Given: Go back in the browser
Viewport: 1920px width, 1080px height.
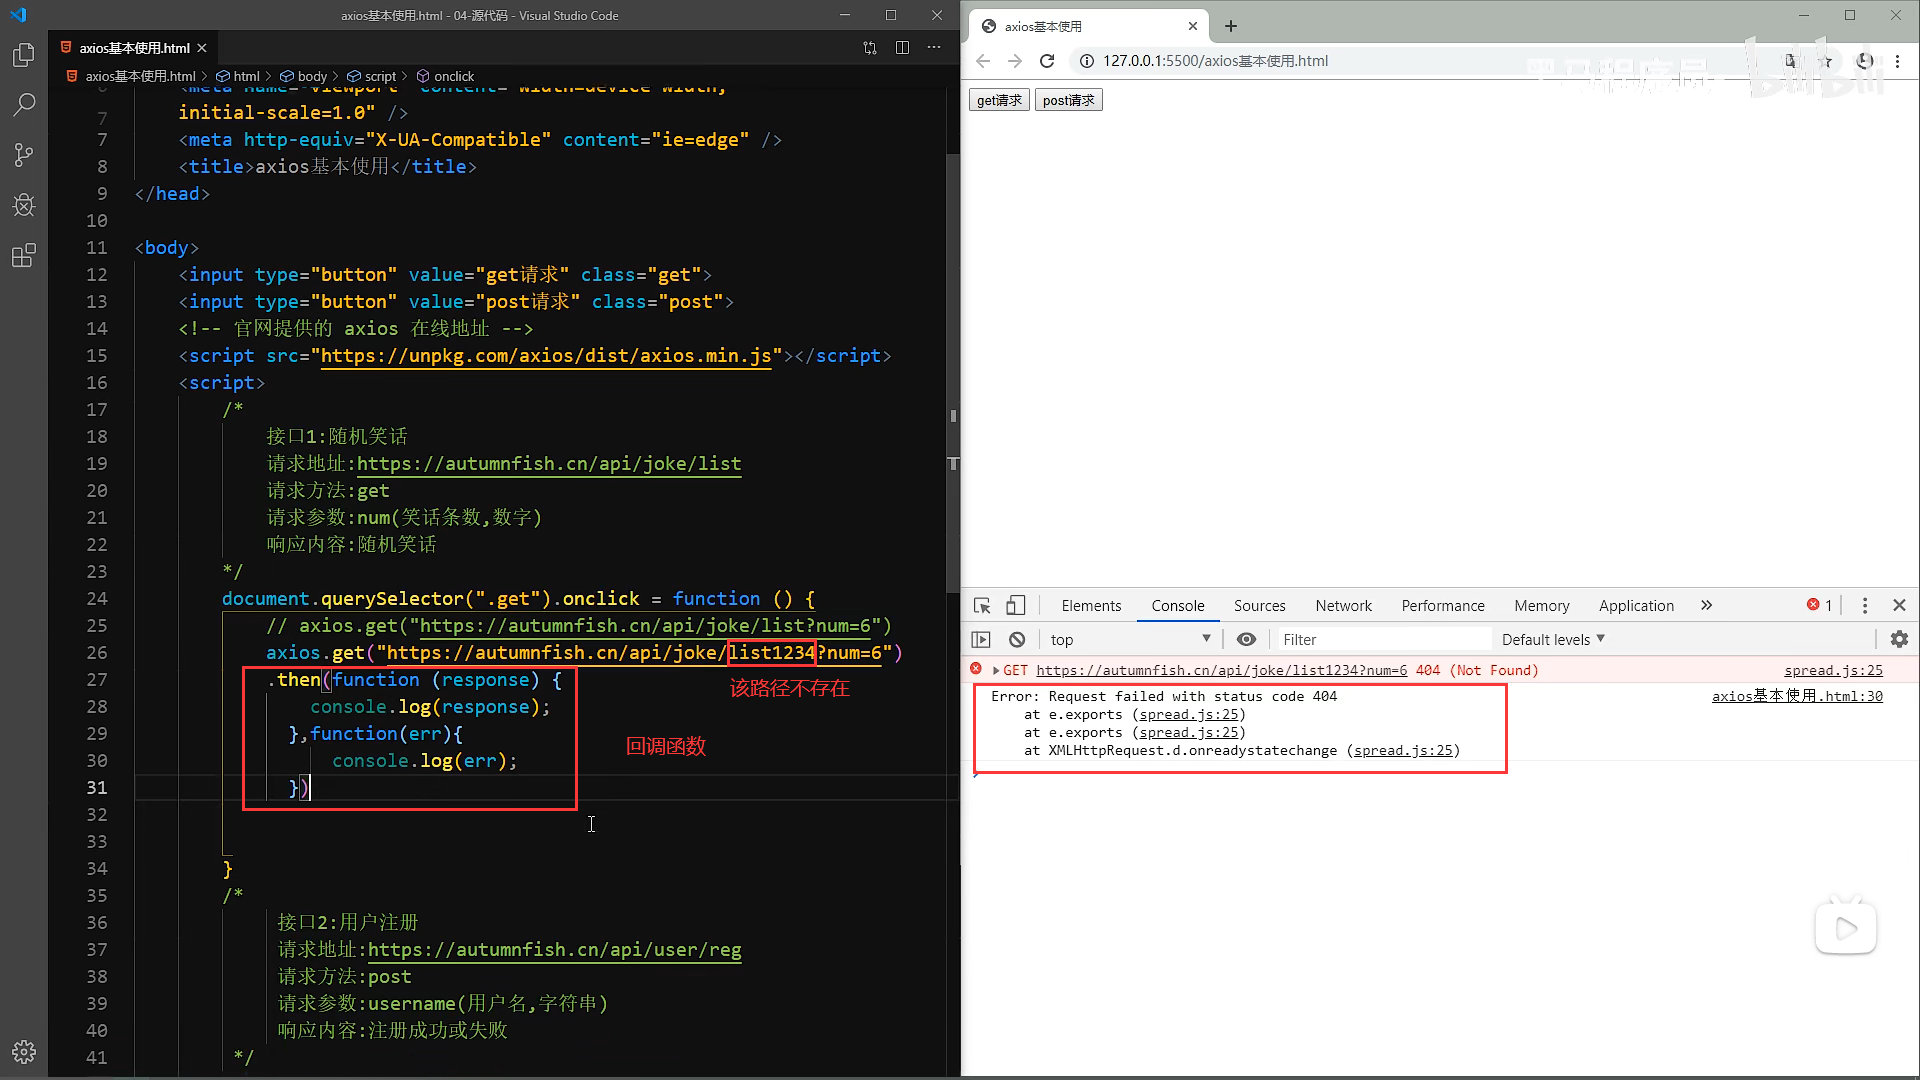Looking at the screenshot, I should (983, 61).
